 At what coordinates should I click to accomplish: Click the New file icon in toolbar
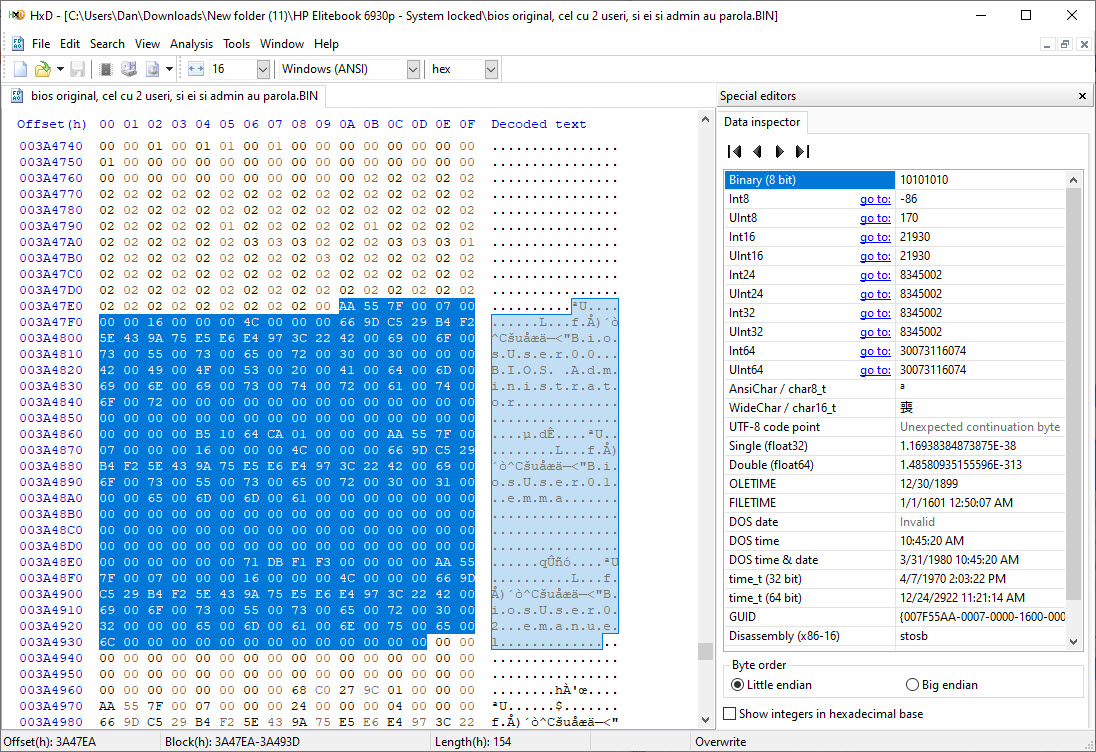[20, 69]
